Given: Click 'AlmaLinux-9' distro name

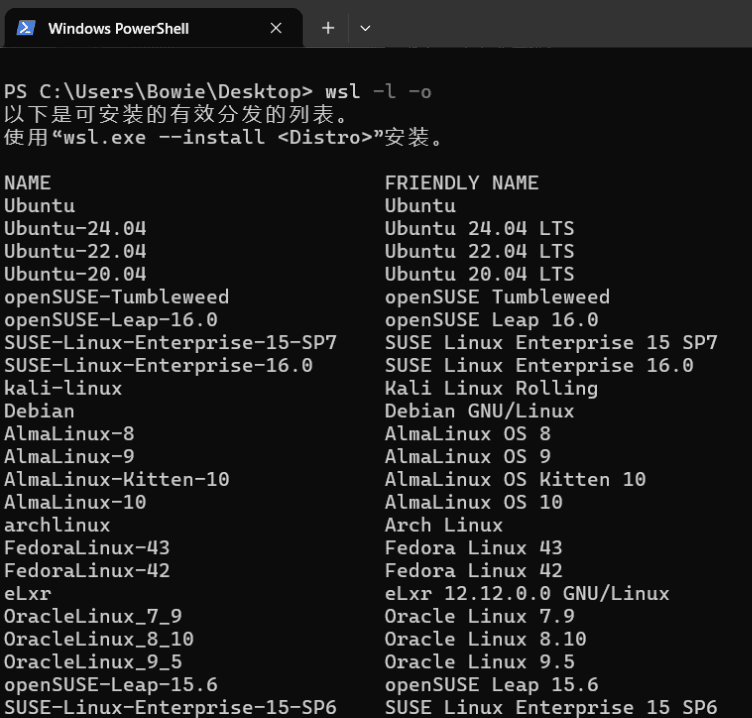Looking at the screenshot, I should (69, 457).
